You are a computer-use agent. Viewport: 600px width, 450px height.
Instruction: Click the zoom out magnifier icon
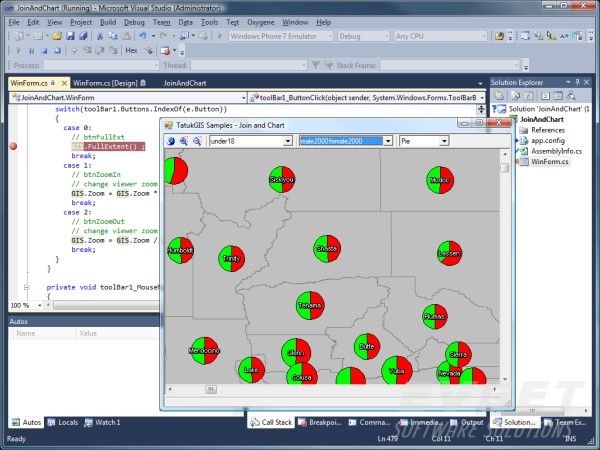point(197,141)
